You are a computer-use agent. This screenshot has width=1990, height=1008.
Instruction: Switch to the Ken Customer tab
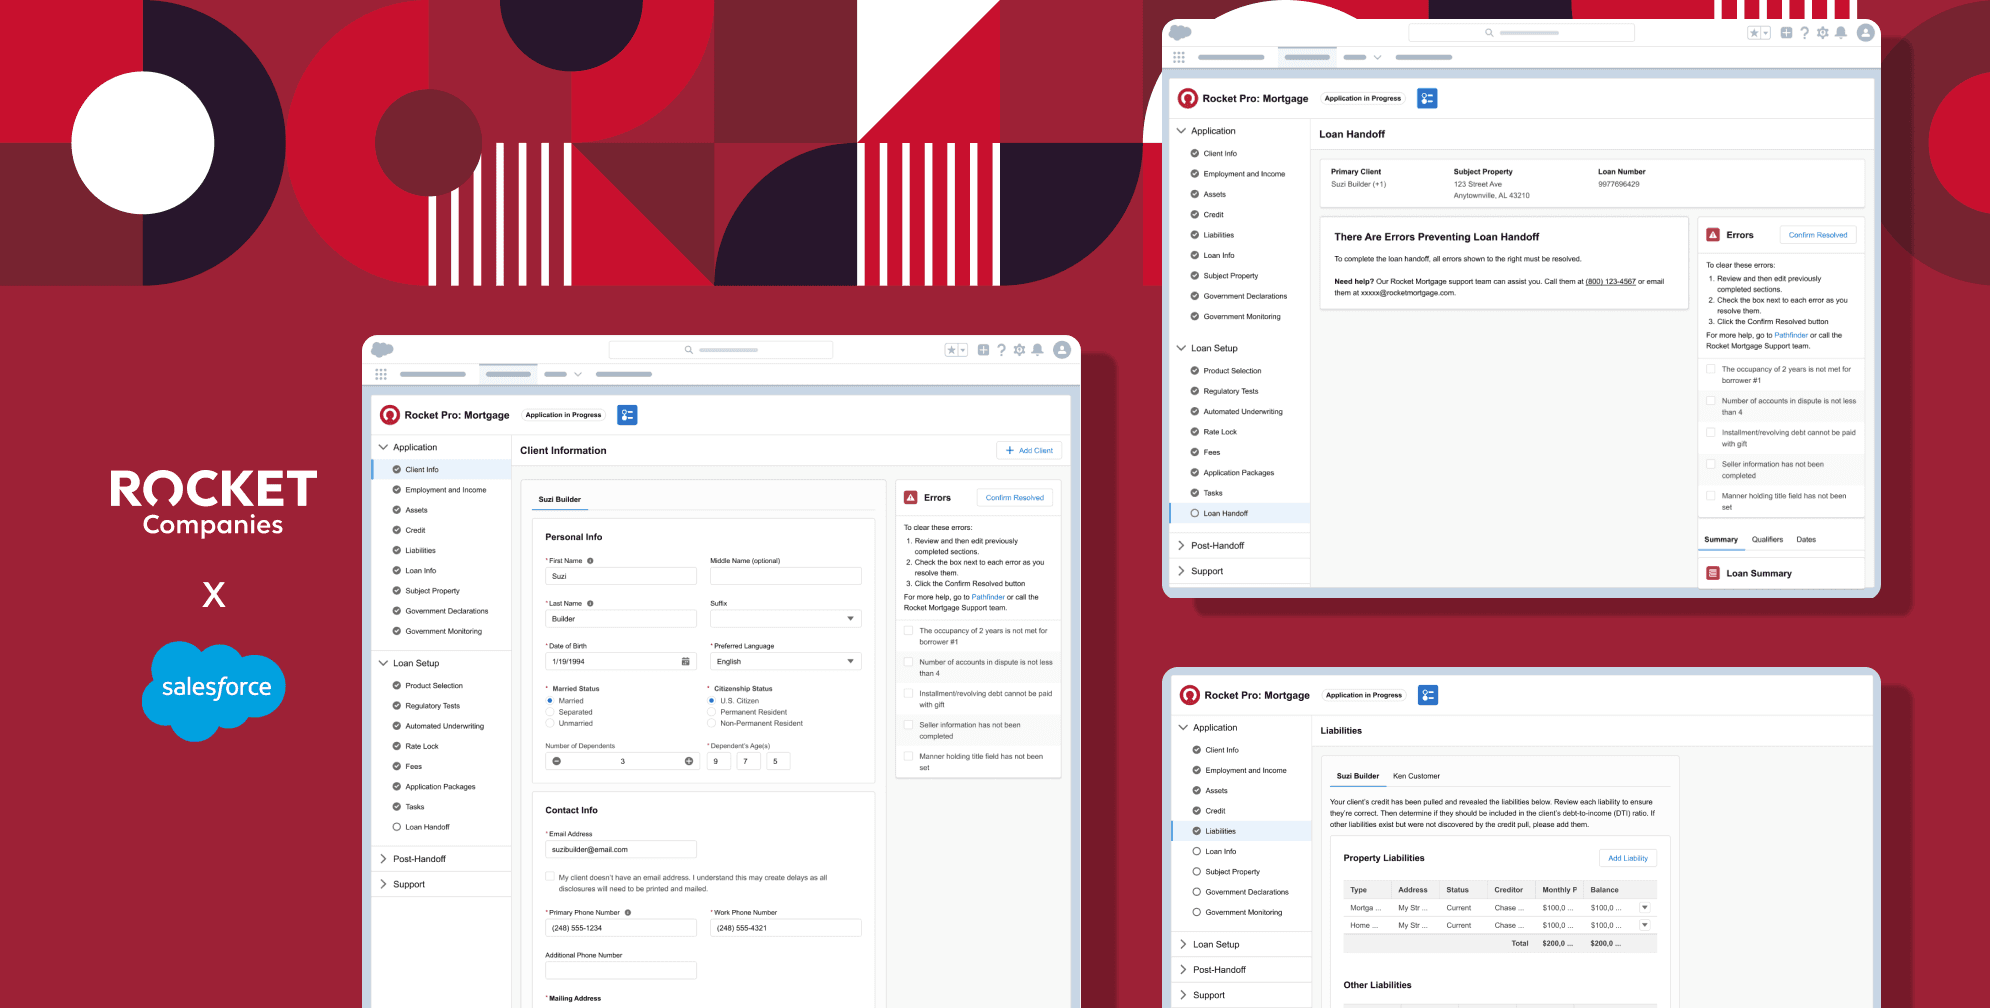pos(1416,776)
